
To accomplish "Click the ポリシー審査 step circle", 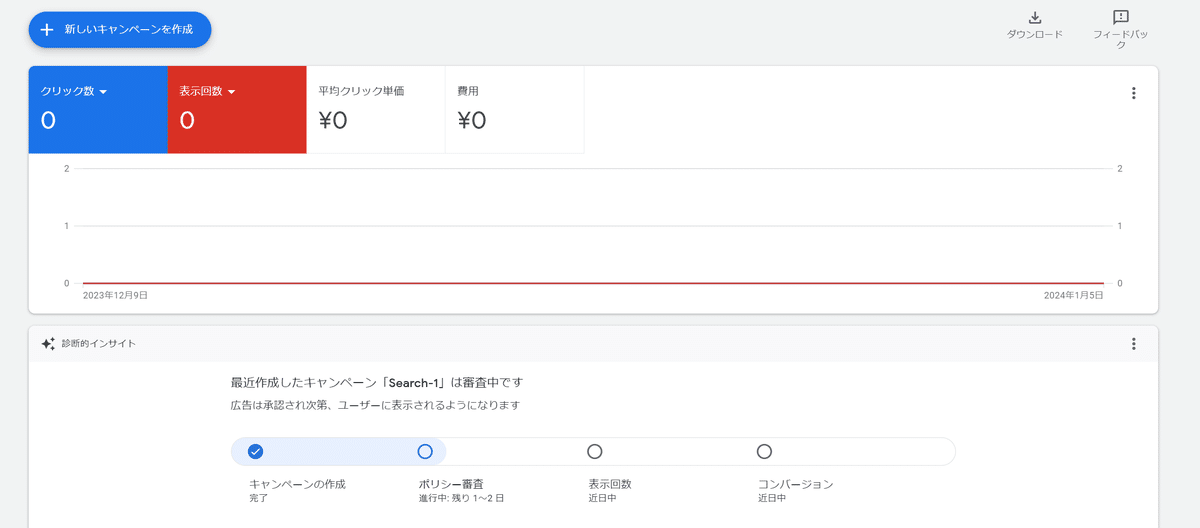I will point(425,452).
